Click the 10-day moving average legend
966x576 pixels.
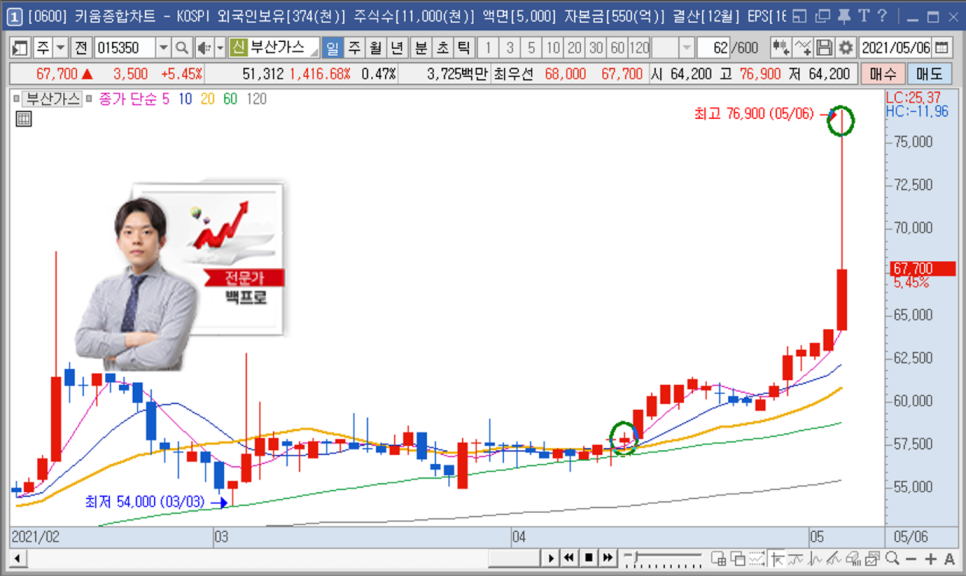point(185,99)
